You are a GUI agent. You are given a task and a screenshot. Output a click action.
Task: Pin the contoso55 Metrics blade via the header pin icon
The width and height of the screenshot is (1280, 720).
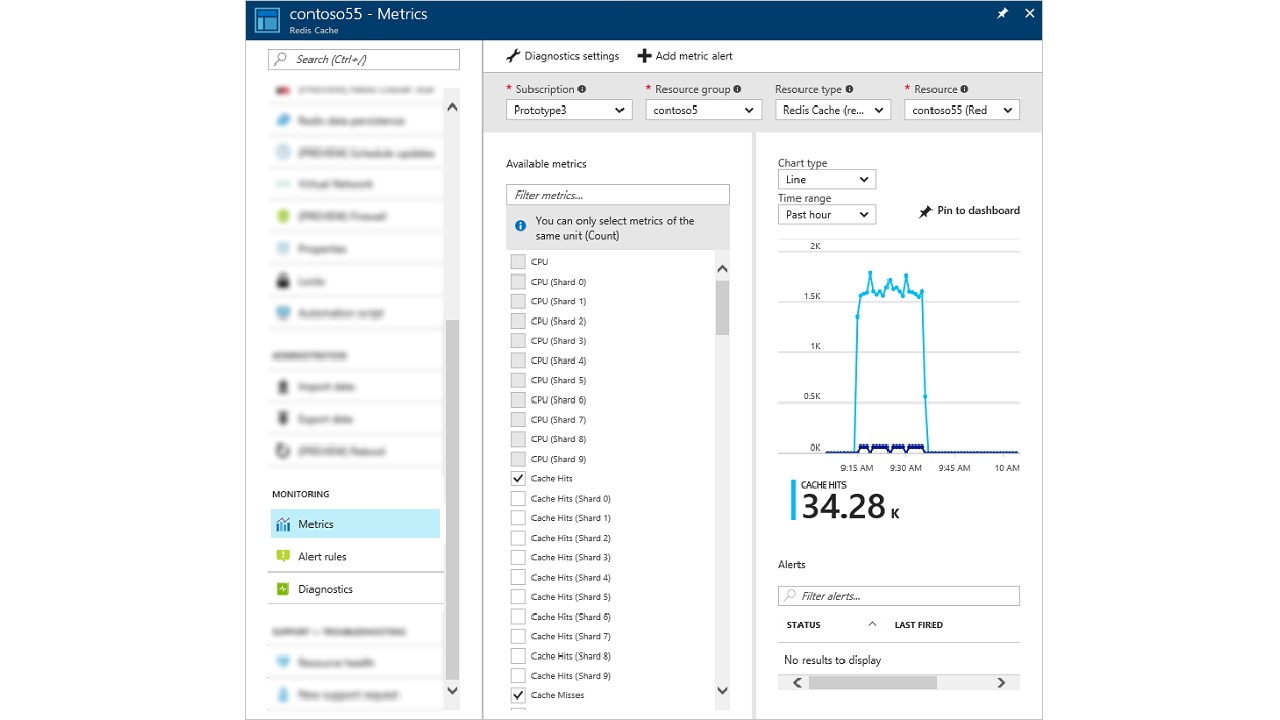point(1003,14)
